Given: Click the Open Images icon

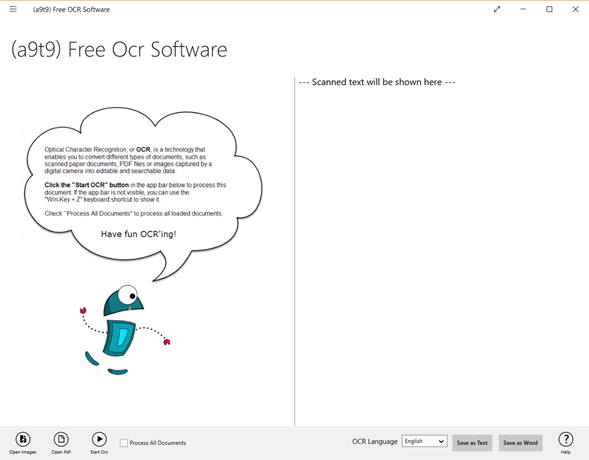Looking at the screenshot, I should coord(23,439).
